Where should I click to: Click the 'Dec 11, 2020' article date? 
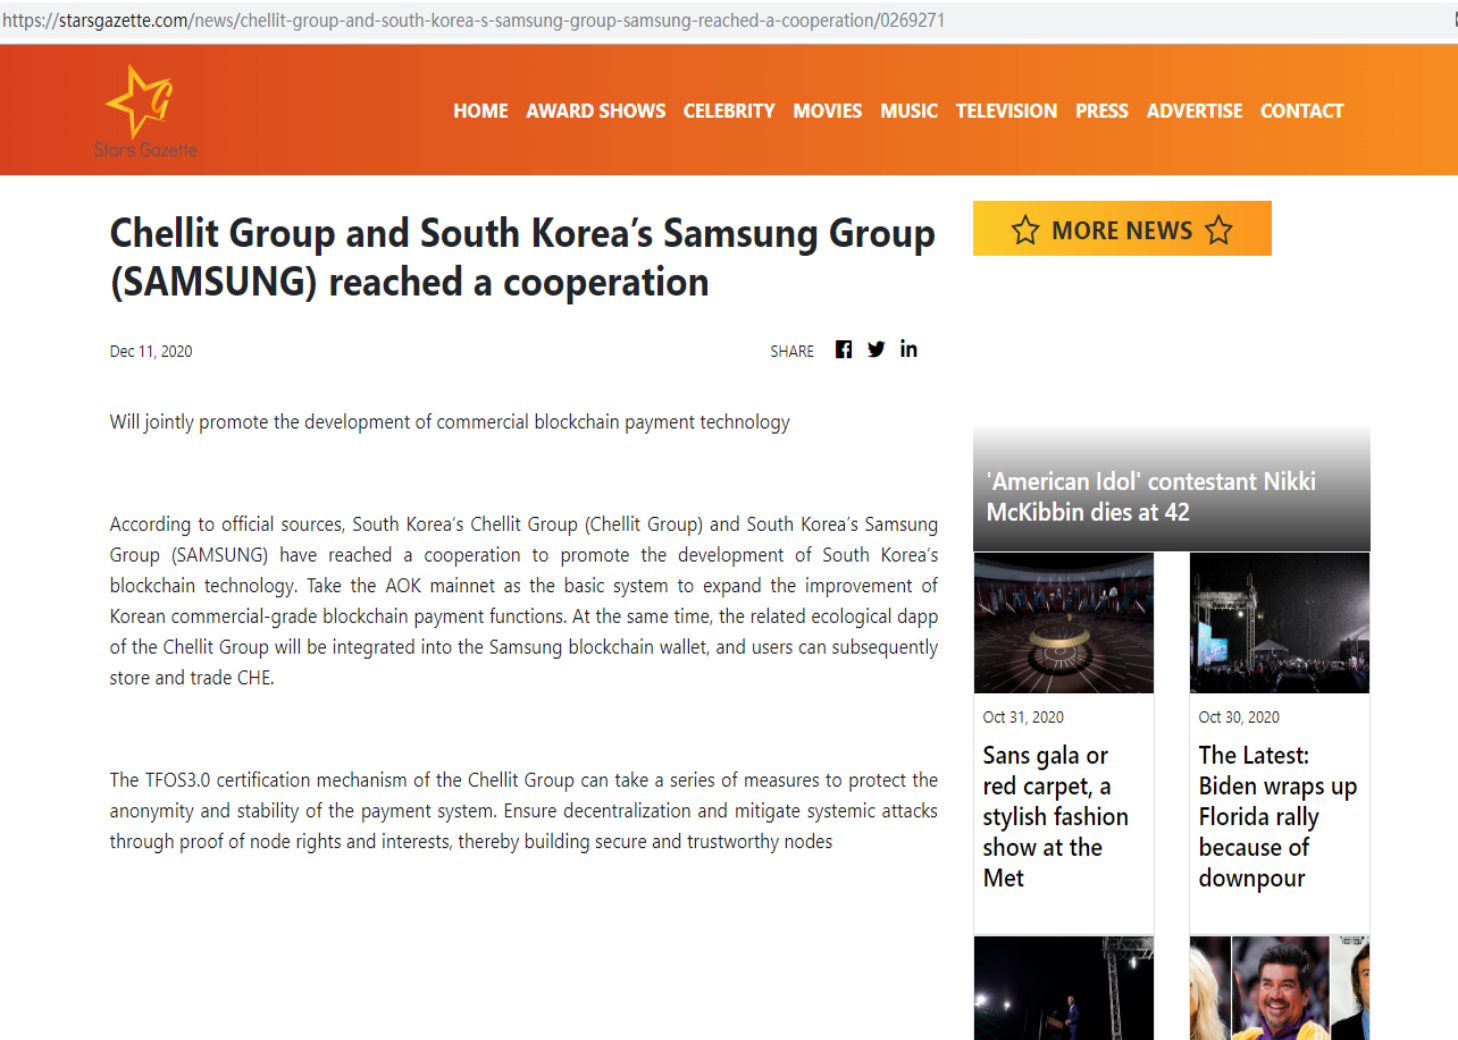tap(151, 351)
